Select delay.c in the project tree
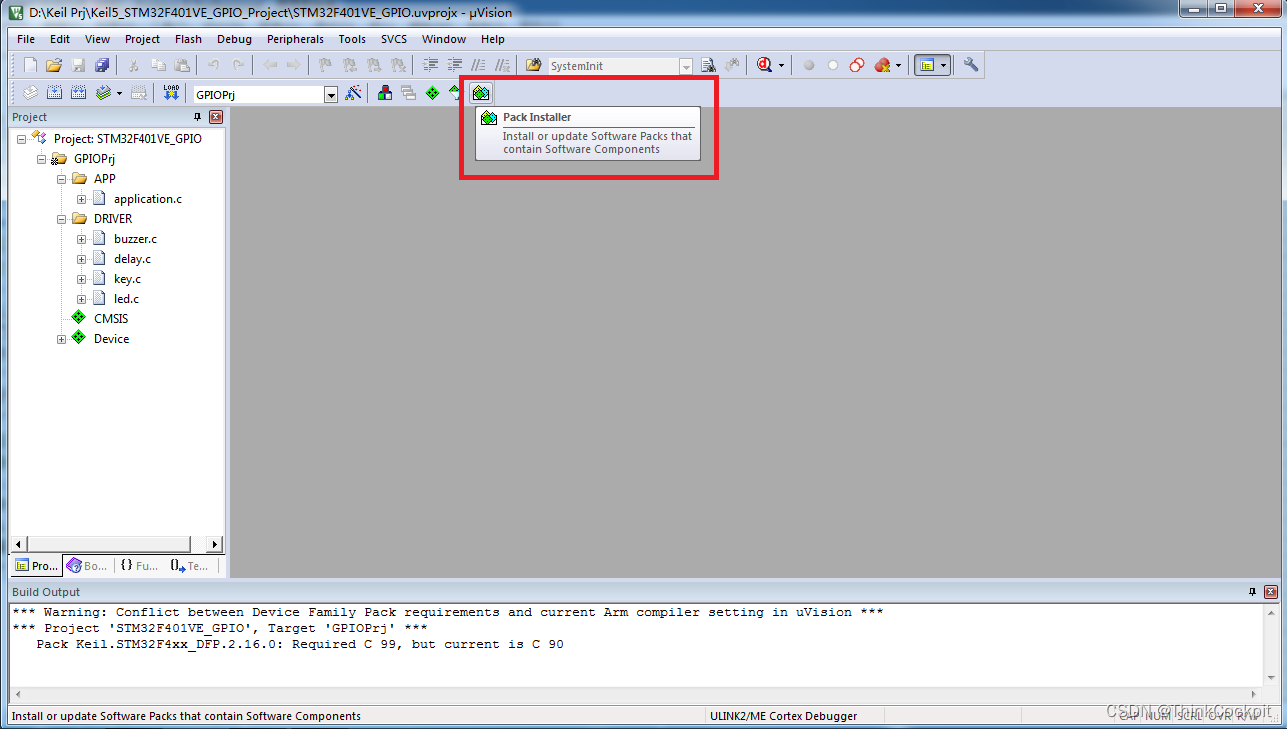 click(132, 259)
